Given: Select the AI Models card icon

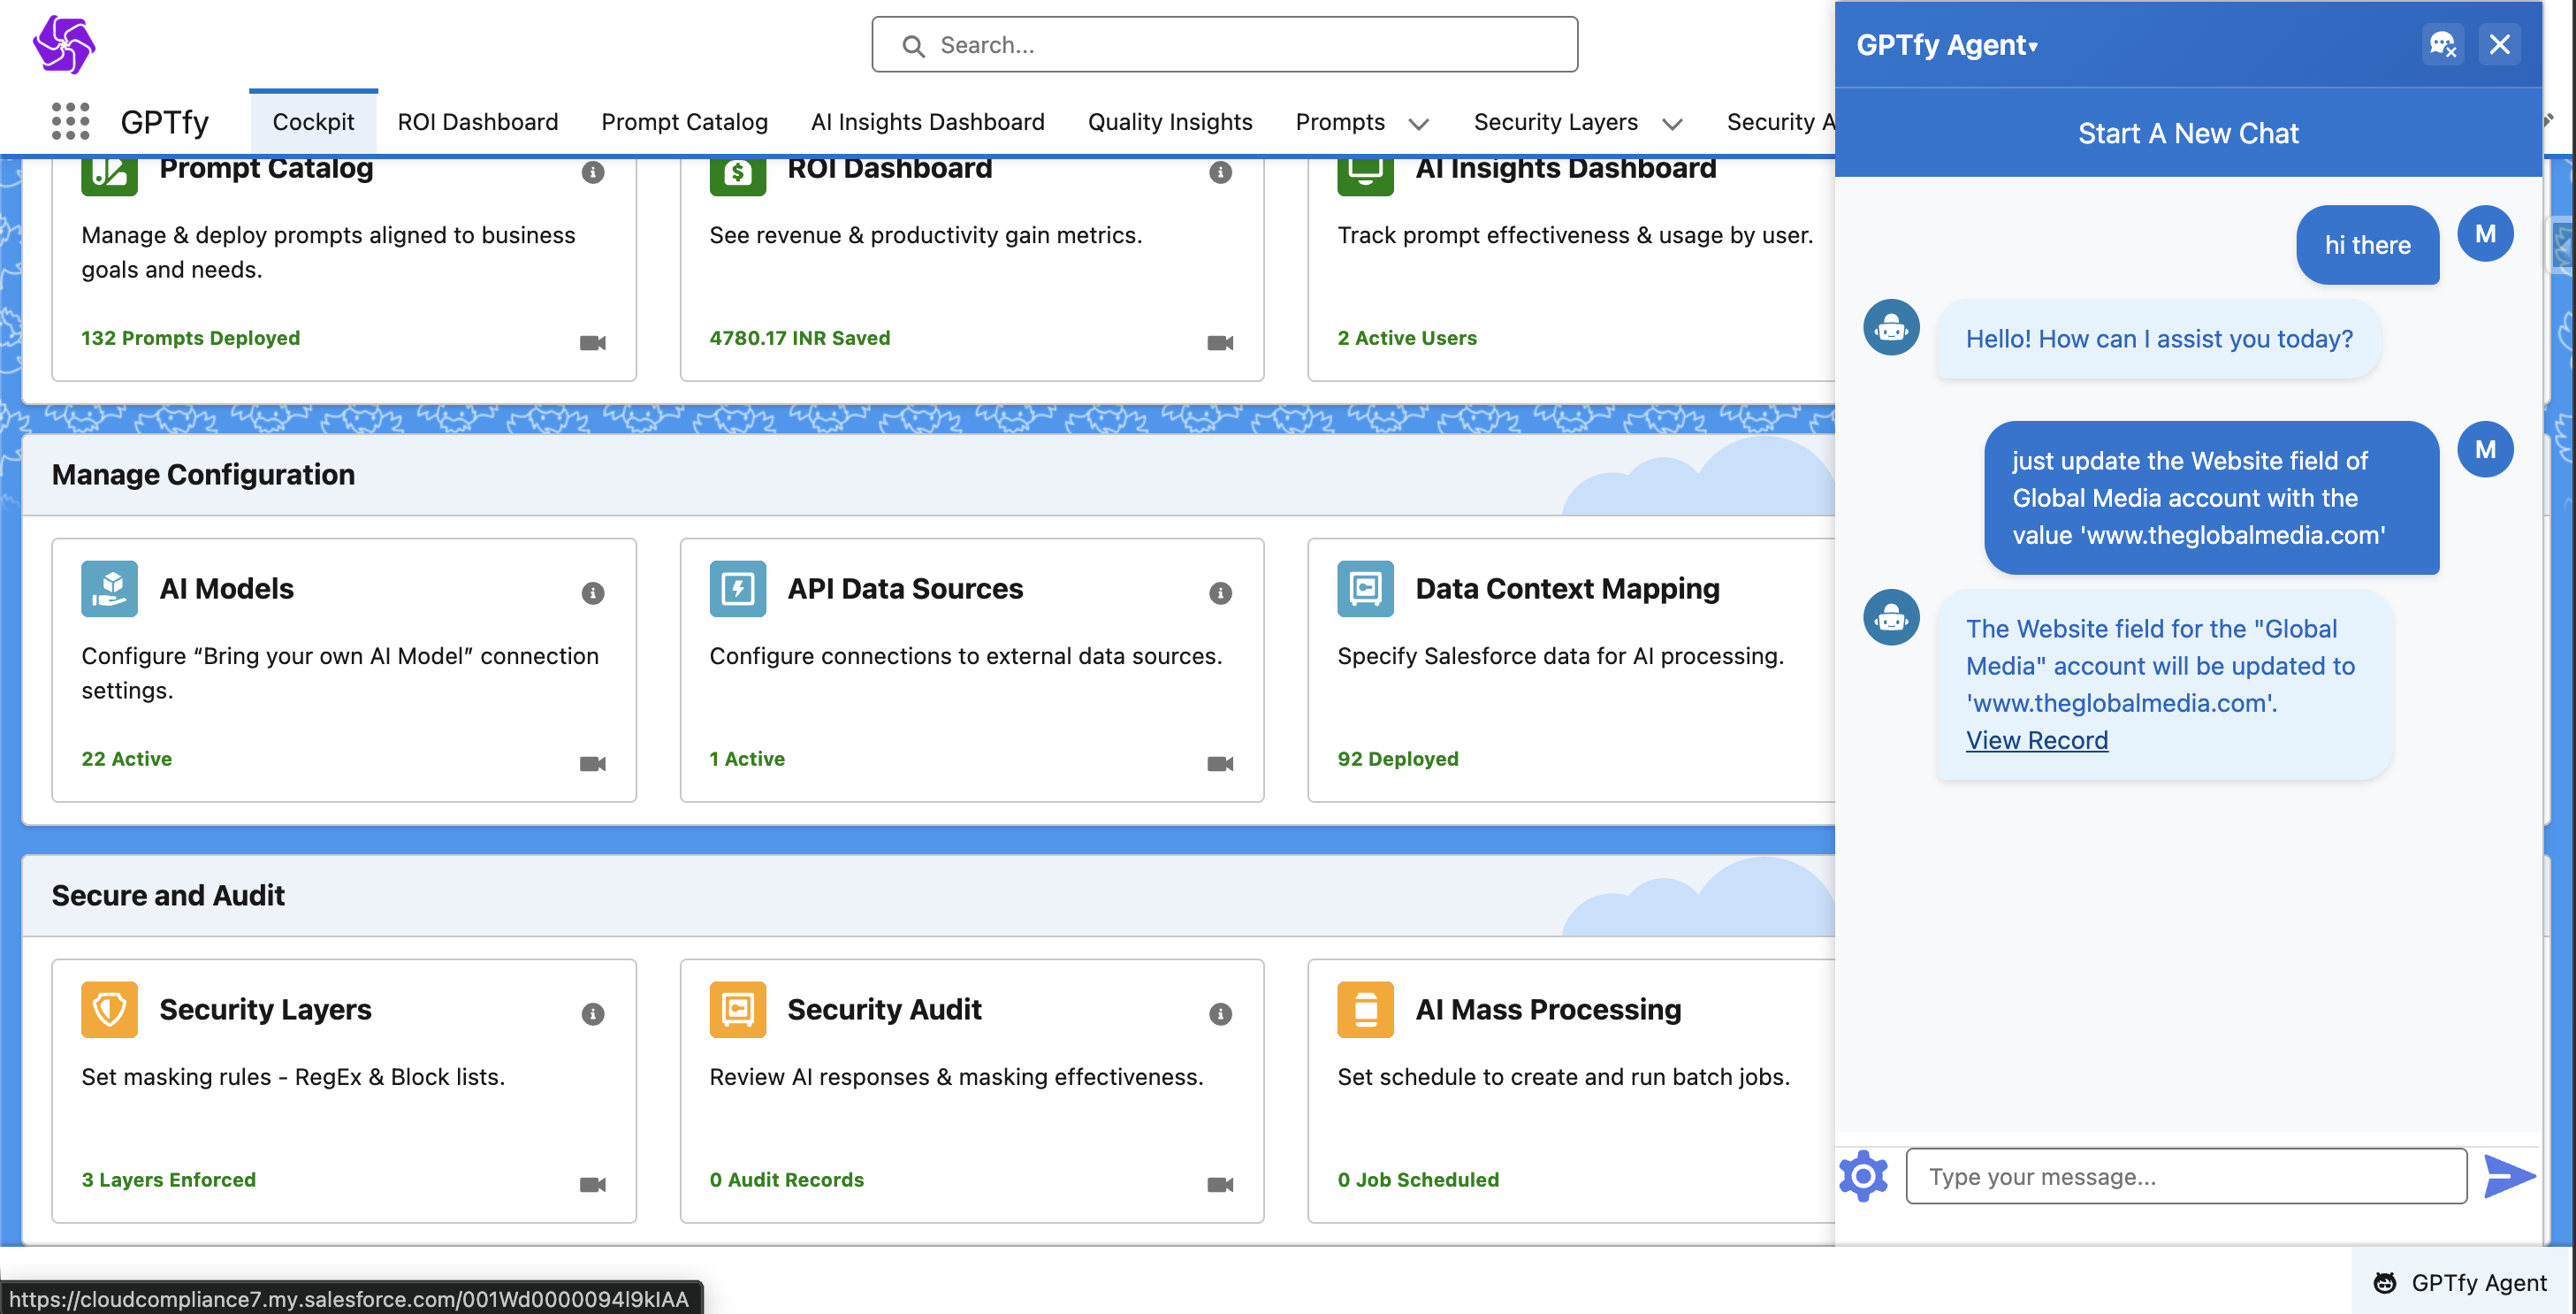Looking at the screenshot, I should coord(108,588).
